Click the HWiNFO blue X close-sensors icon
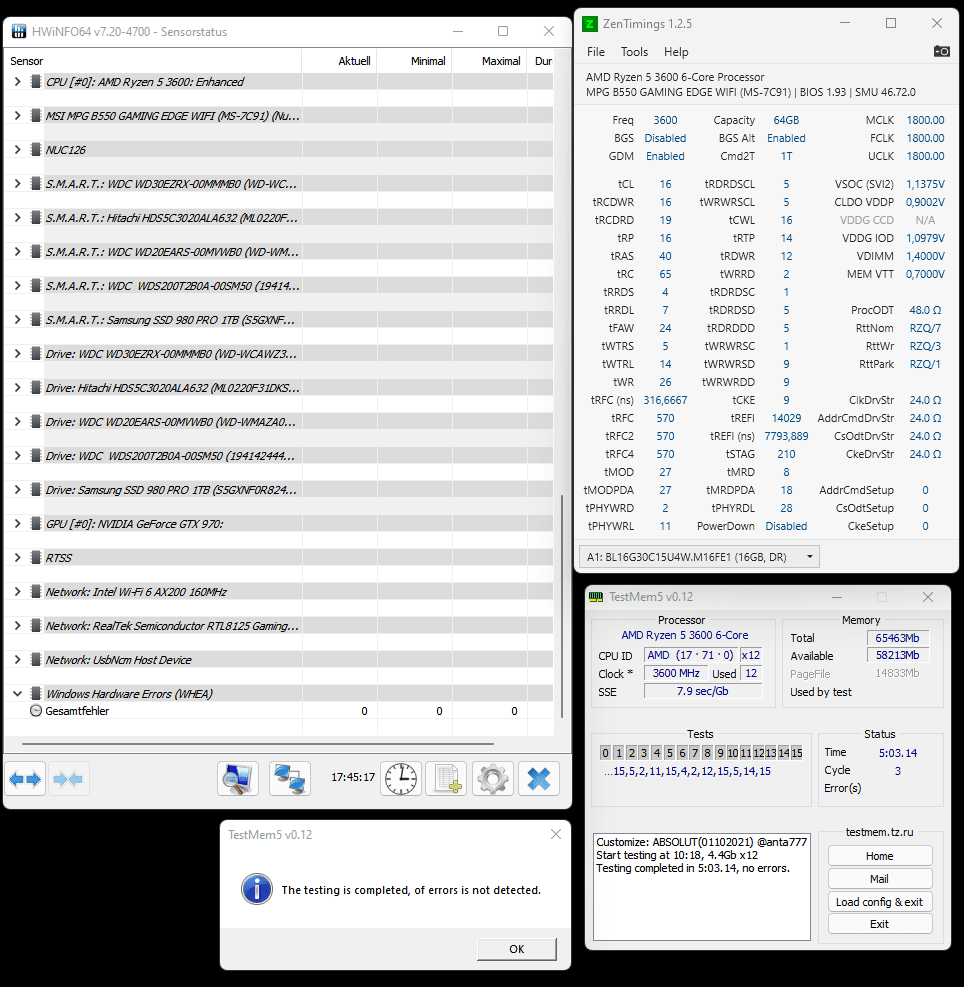 (539, 779)
